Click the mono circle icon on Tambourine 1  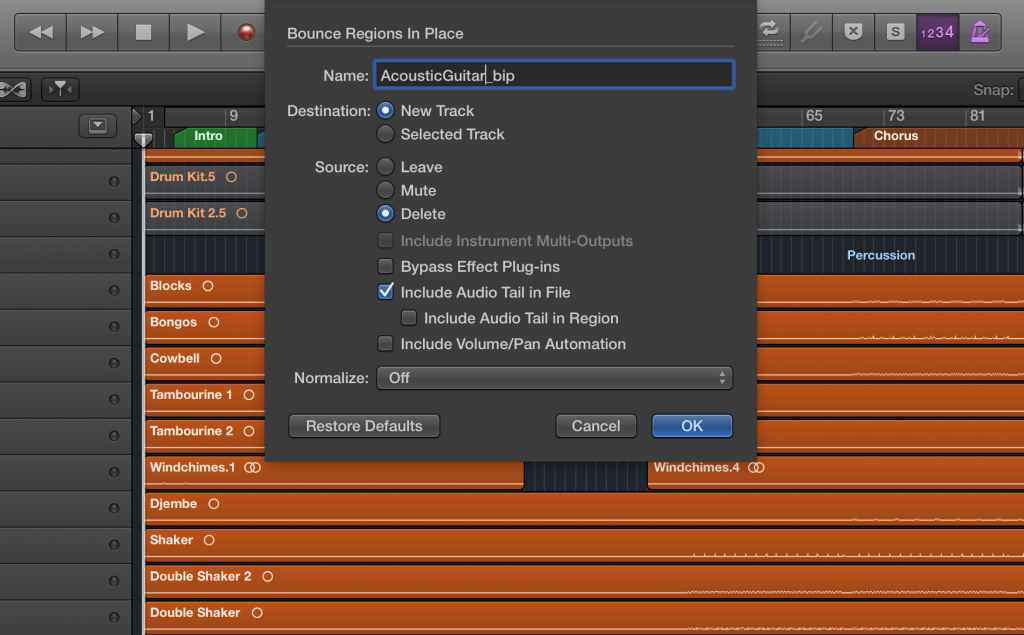click(x=249, y=395)
